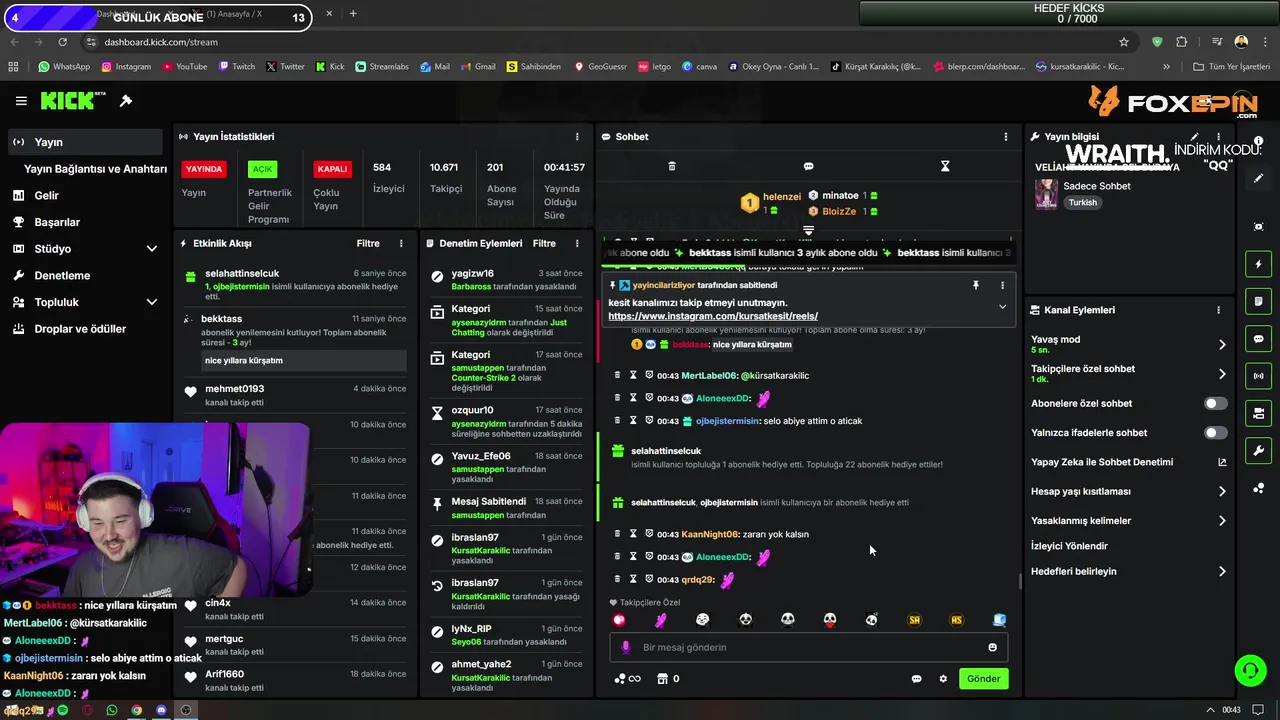Click the pencil edit icon in Yayın bilgisi header

[x=1194, y=137]
